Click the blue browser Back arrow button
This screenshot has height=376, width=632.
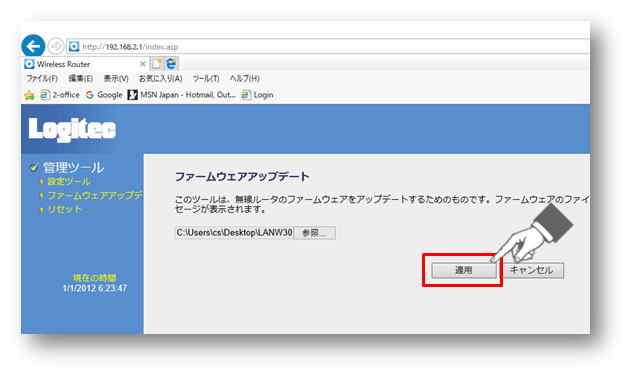pyautogui.click(x=33, y=46)
